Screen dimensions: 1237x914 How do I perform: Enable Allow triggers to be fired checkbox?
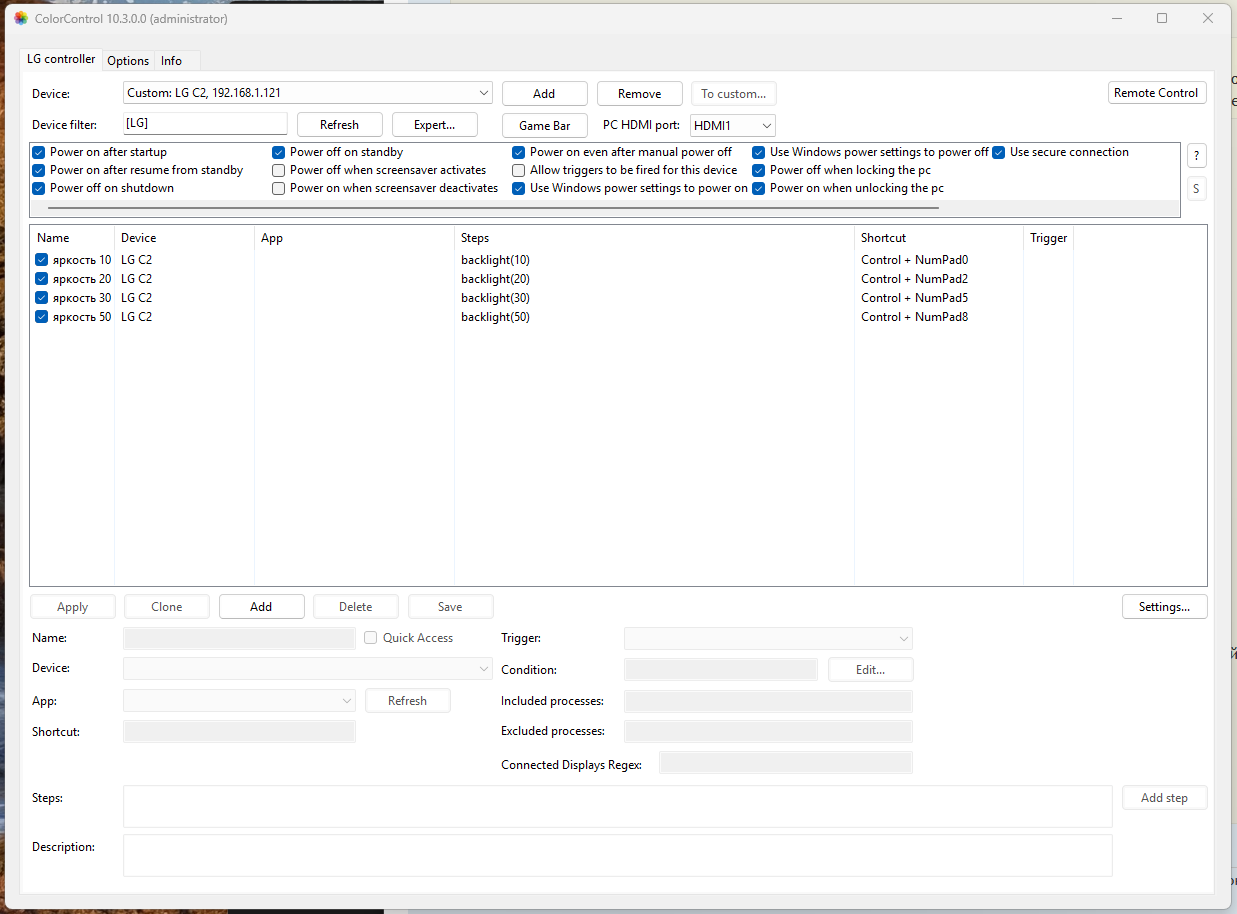(x=519, y=170)
